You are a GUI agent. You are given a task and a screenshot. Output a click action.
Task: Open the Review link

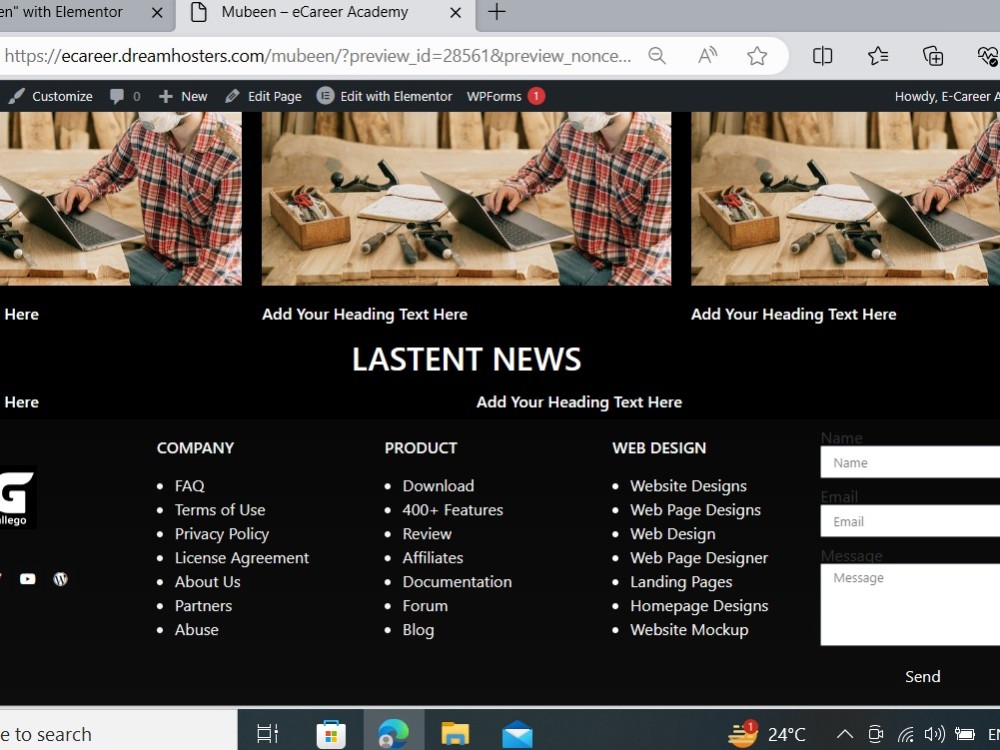[x=427, y=534]
